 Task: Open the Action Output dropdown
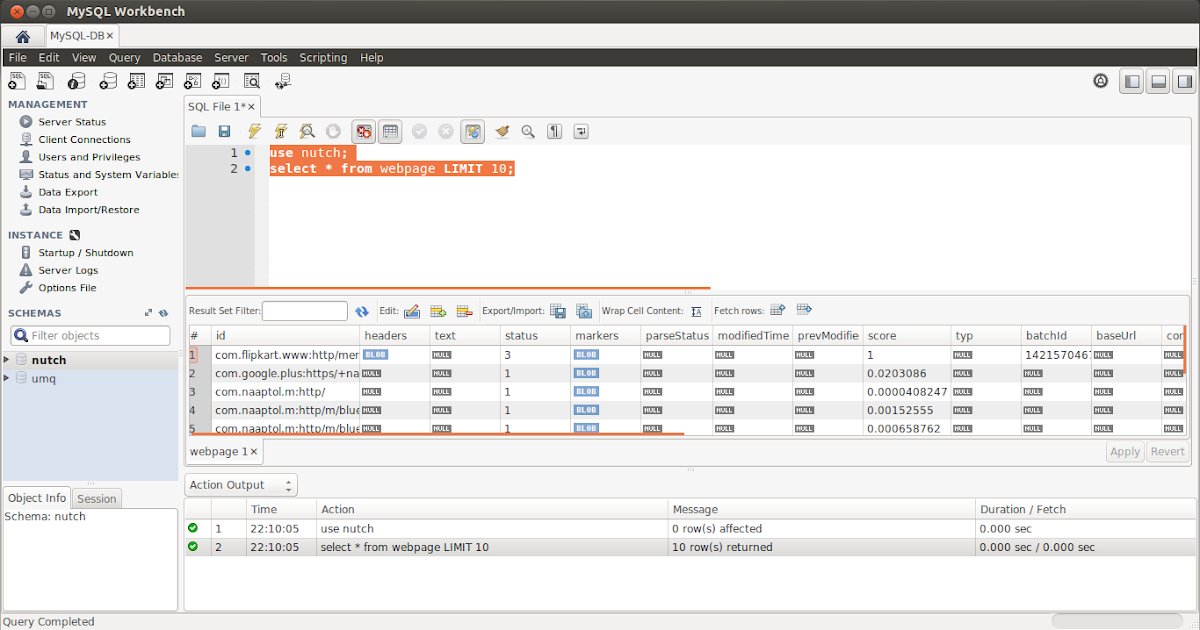tap(243, 485)
